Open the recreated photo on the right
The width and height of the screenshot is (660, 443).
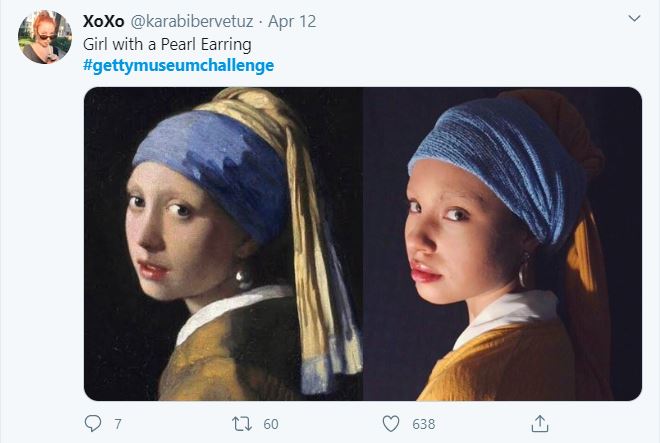pos(503,244)
